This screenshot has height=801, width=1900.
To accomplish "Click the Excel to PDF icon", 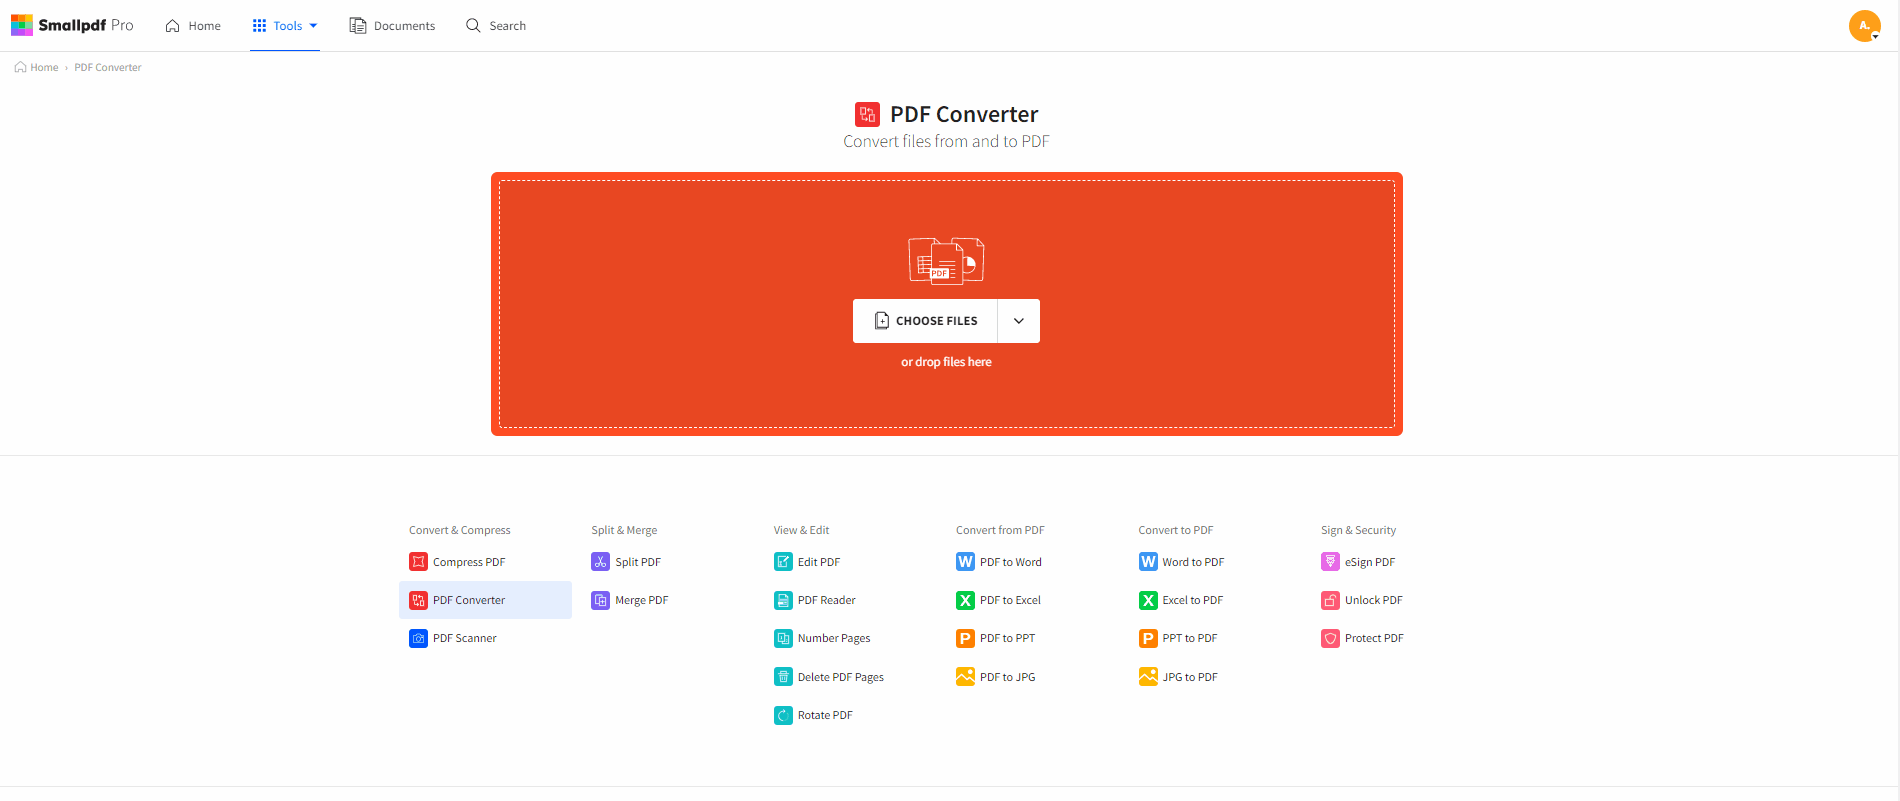I will click(x=1148, y=600).
